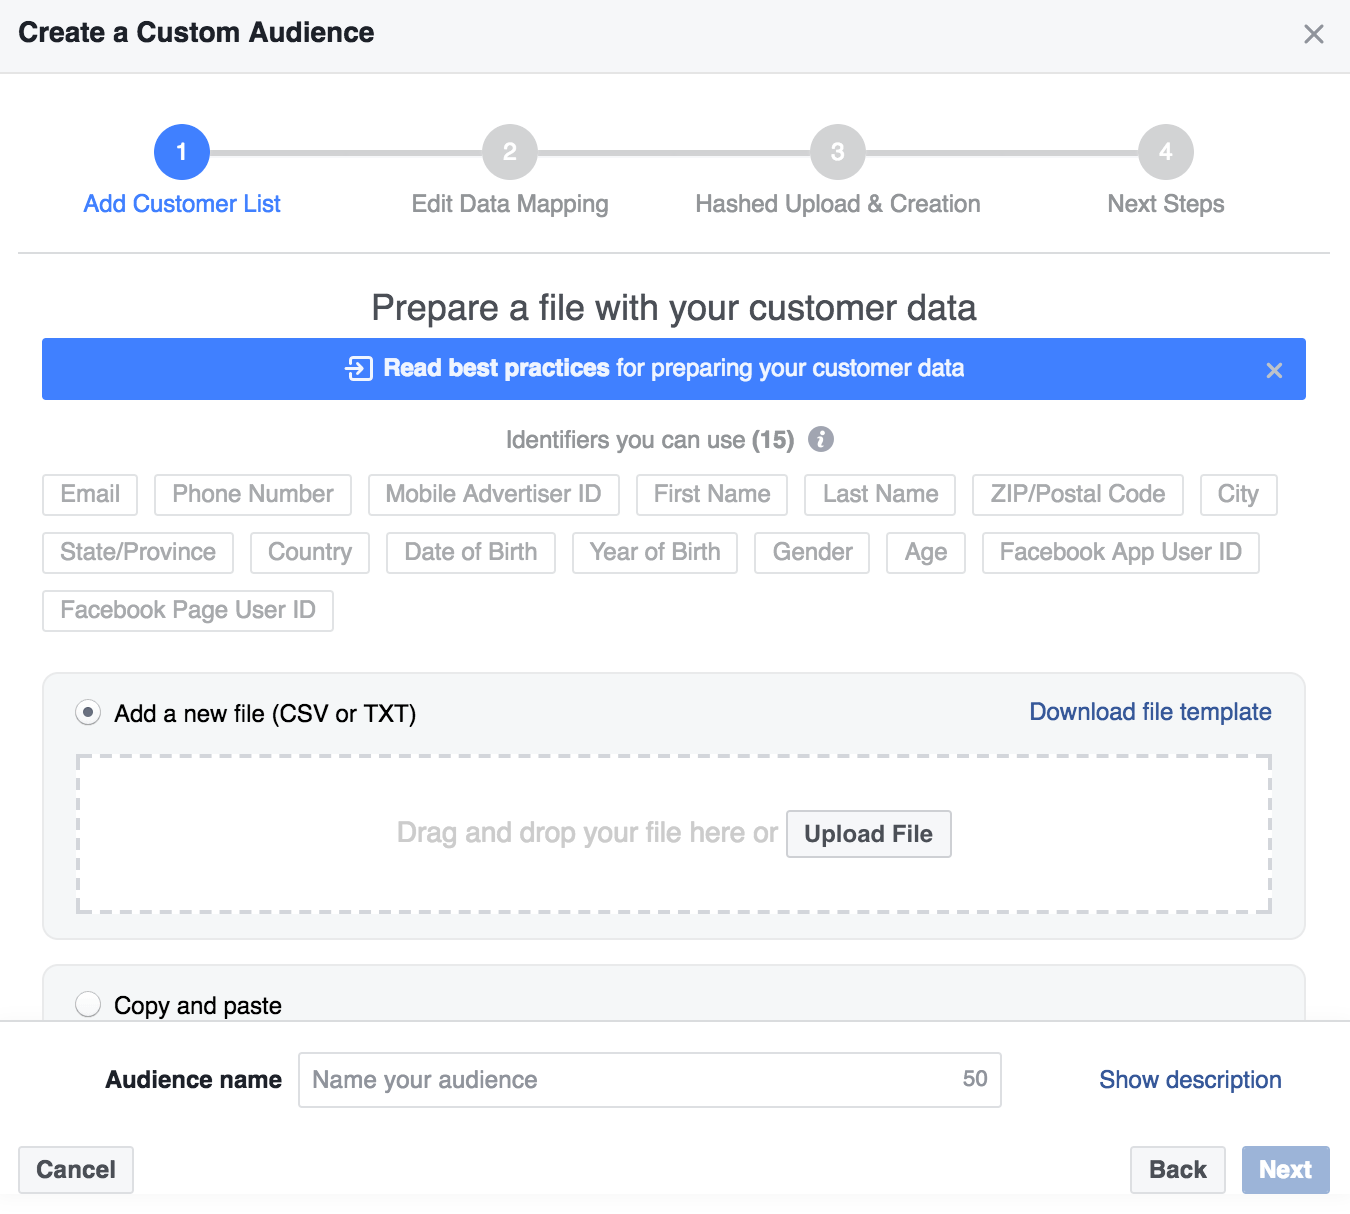Click the Gender identifier tag
The image size is (1350, 1214).
(x=813, y=553)
